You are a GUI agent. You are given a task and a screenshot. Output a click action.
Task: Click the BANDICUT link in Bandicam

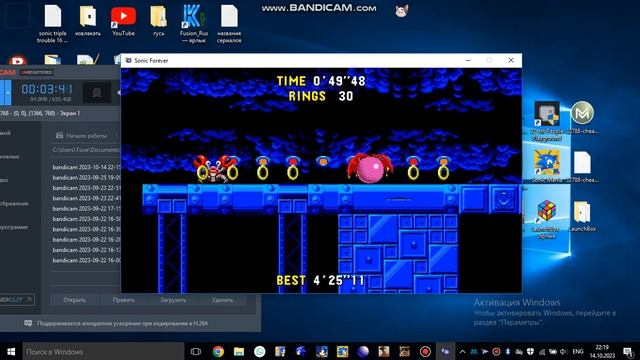[16, 300]
